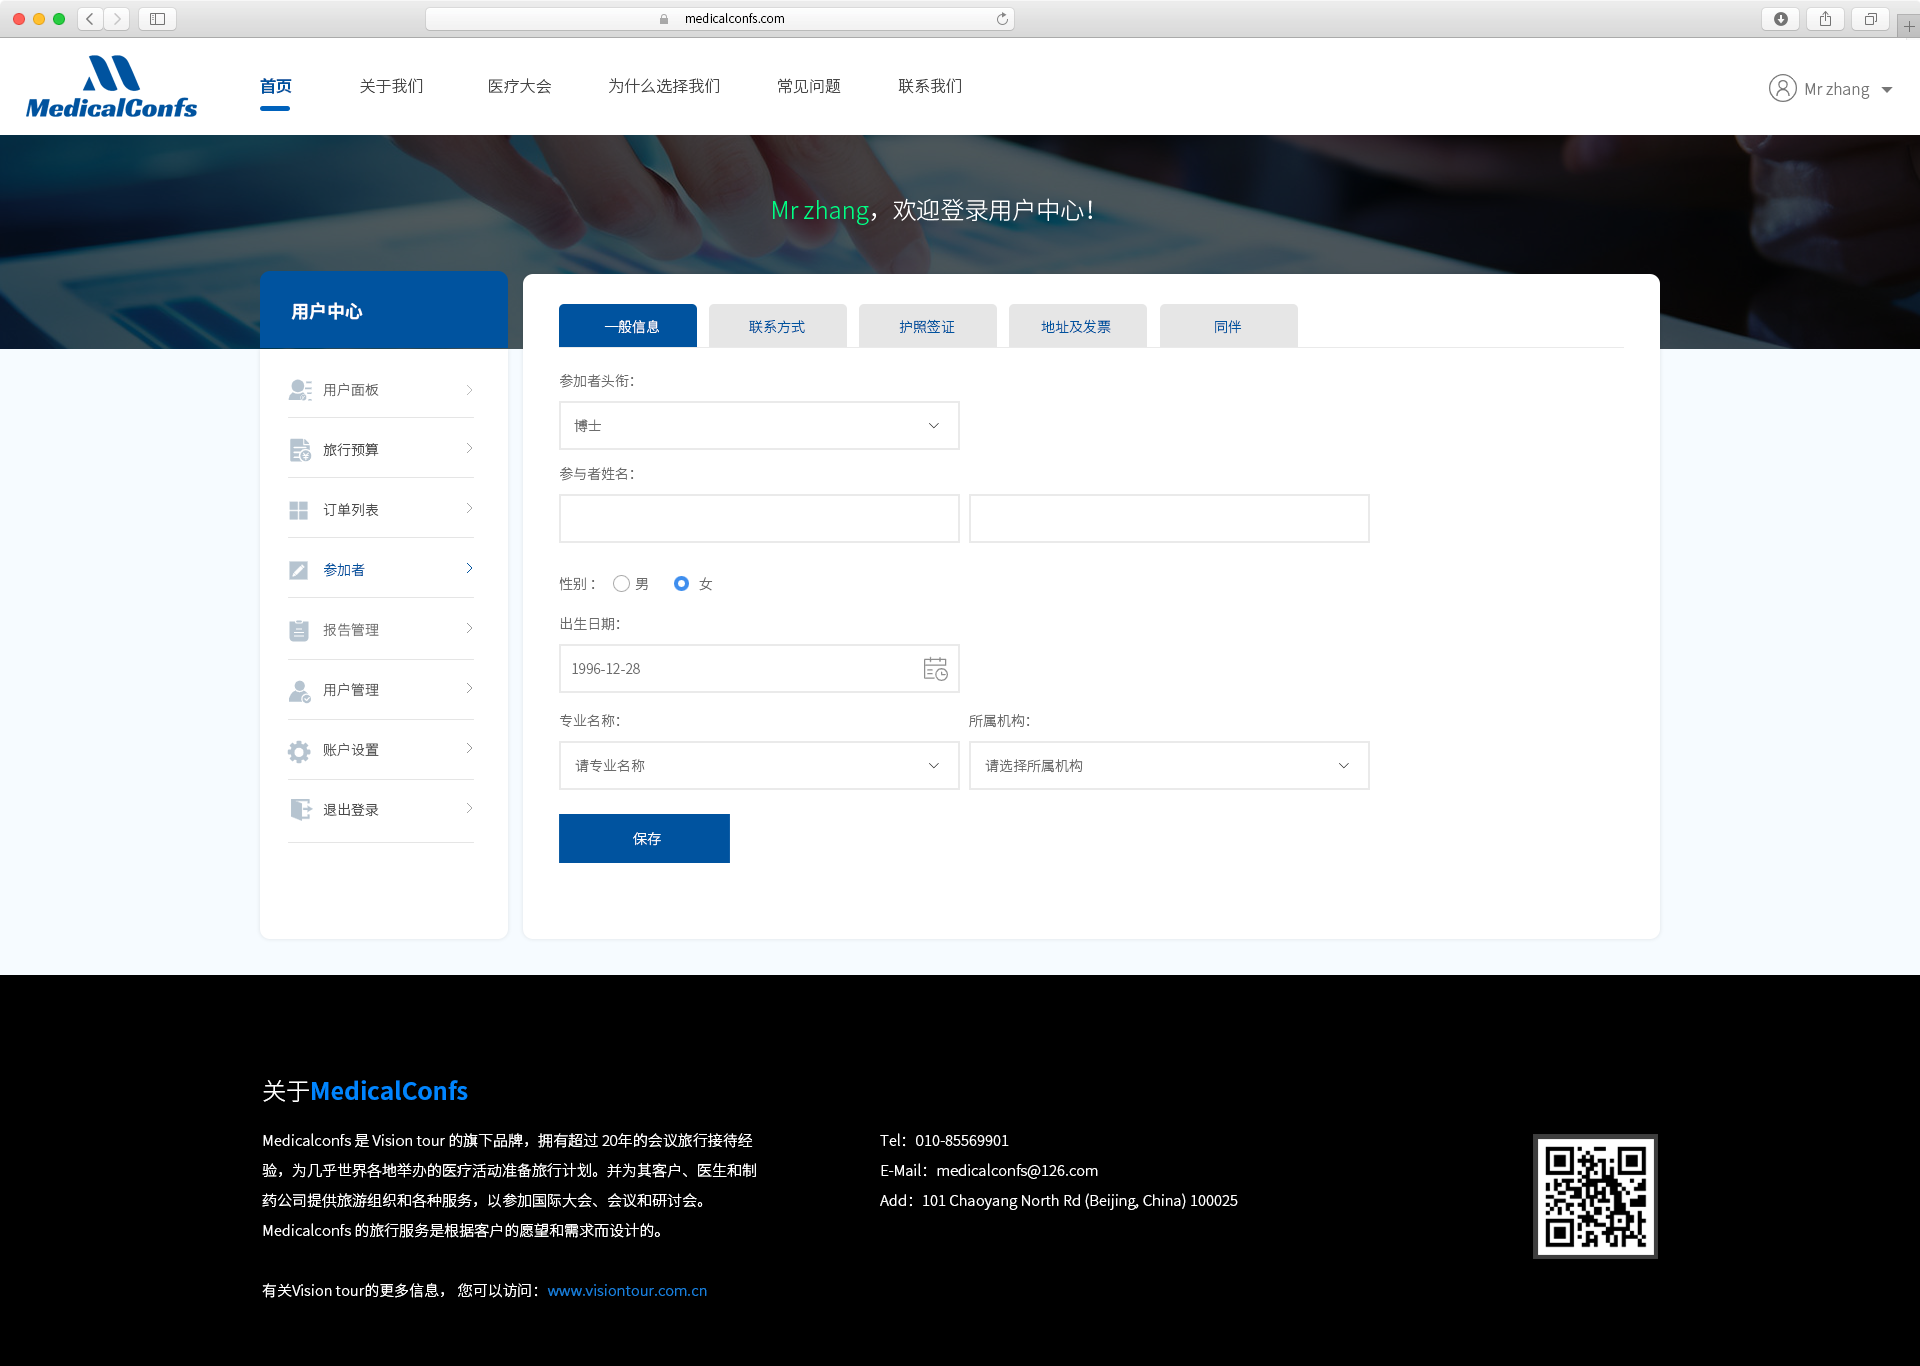Open the 医疗大会 navigation item
Image resolution: width=1920 pixels, height=1366 pixels.
tap(519, 86)
